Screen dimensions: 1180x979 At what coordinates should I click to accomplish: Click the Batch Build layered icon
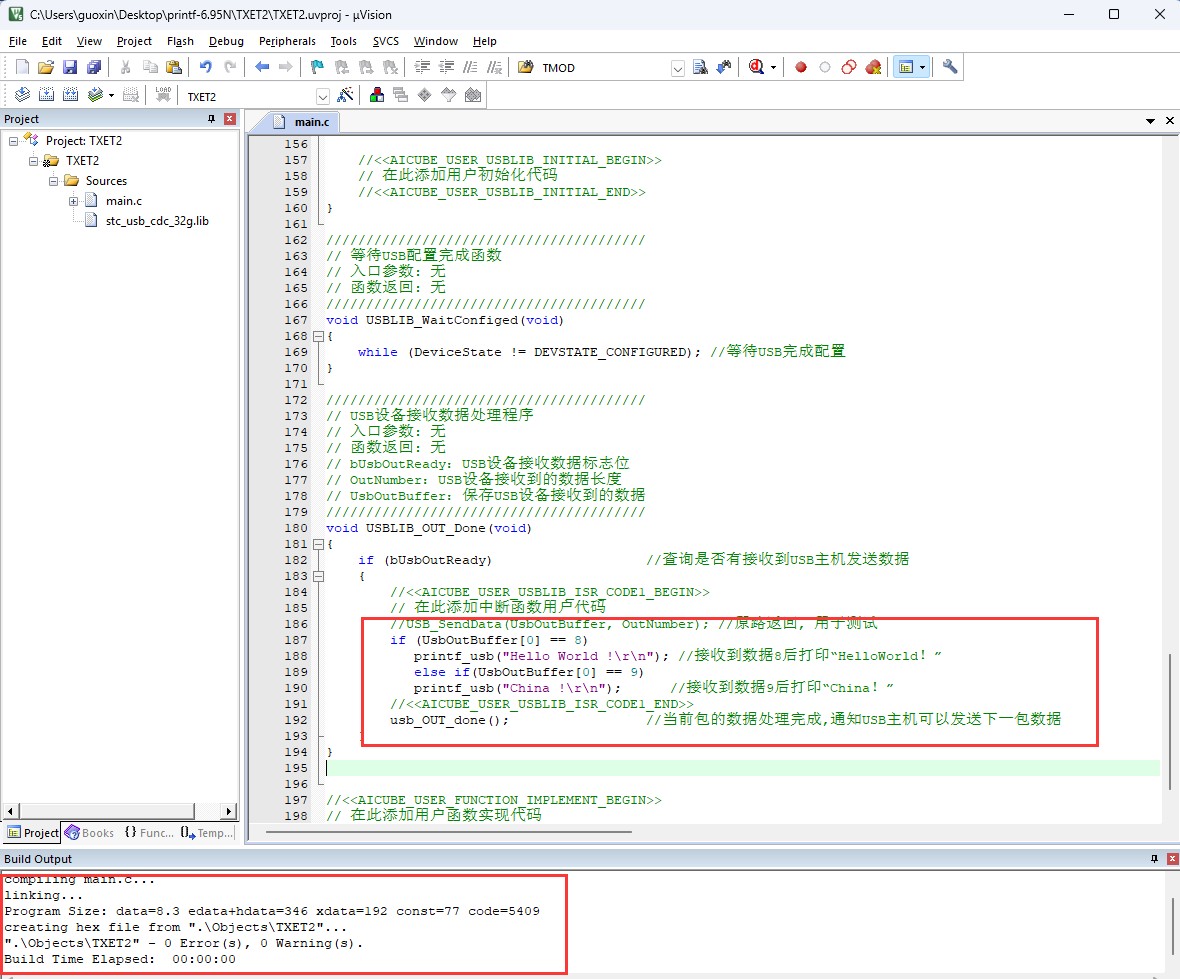(95, 95)
